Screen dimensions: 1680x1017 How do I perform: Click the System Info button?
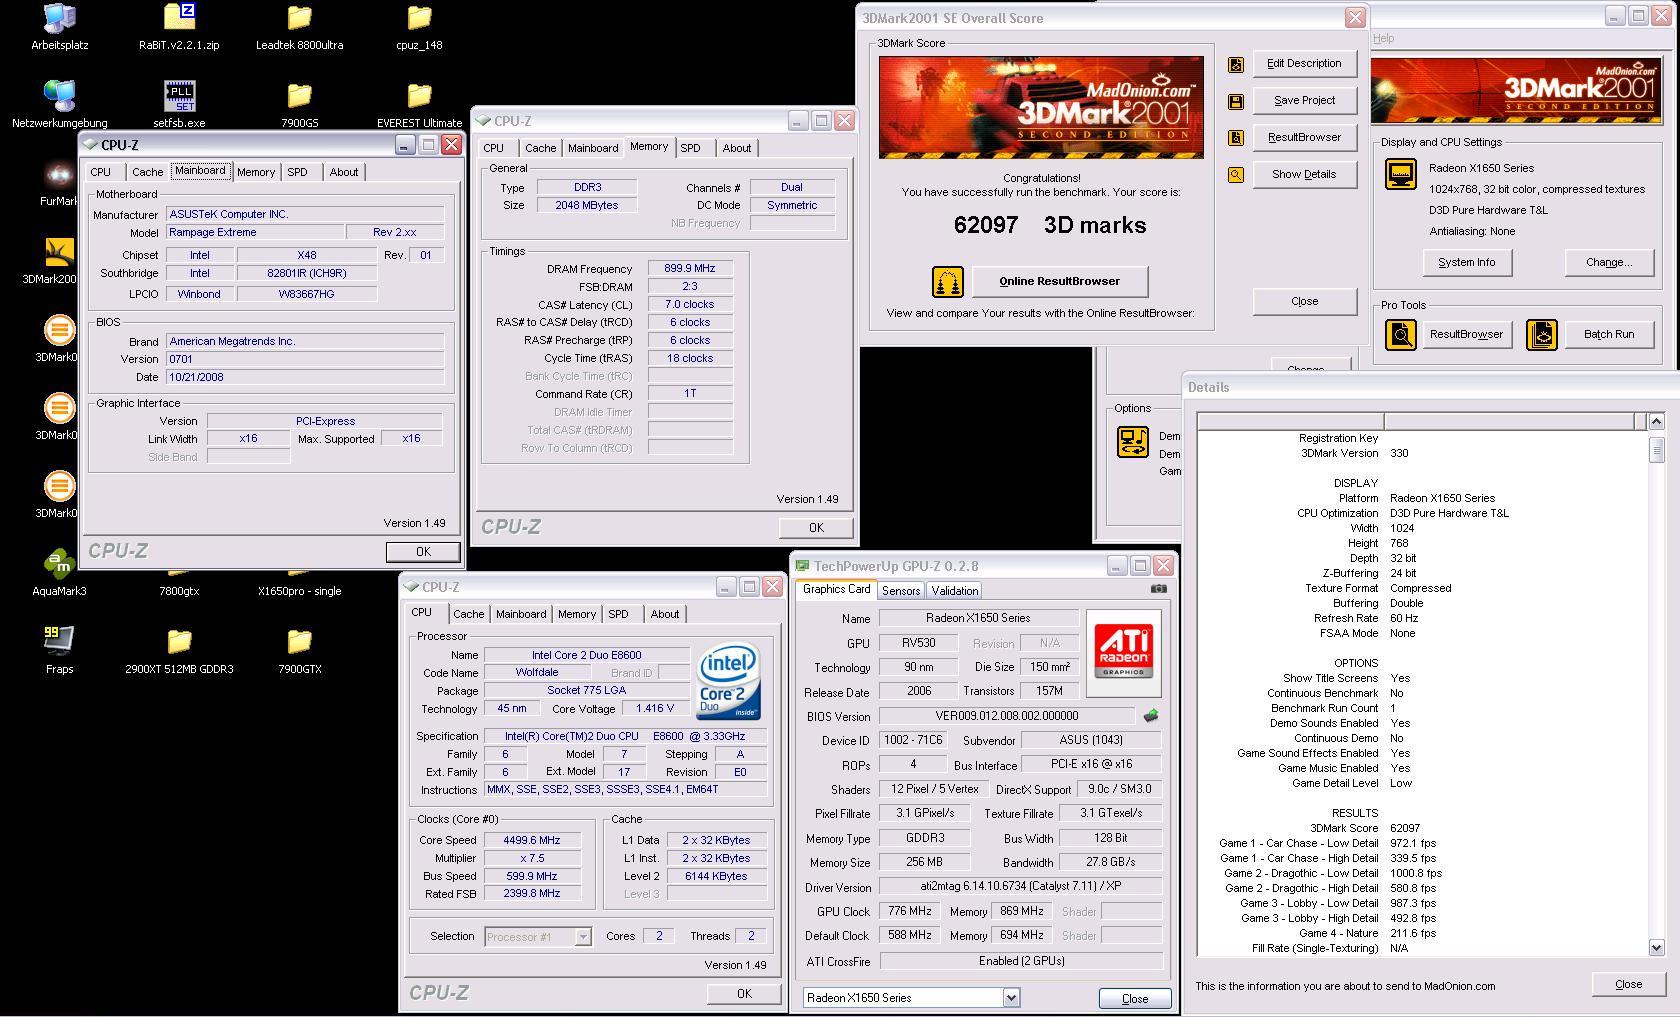point(1467,262)
